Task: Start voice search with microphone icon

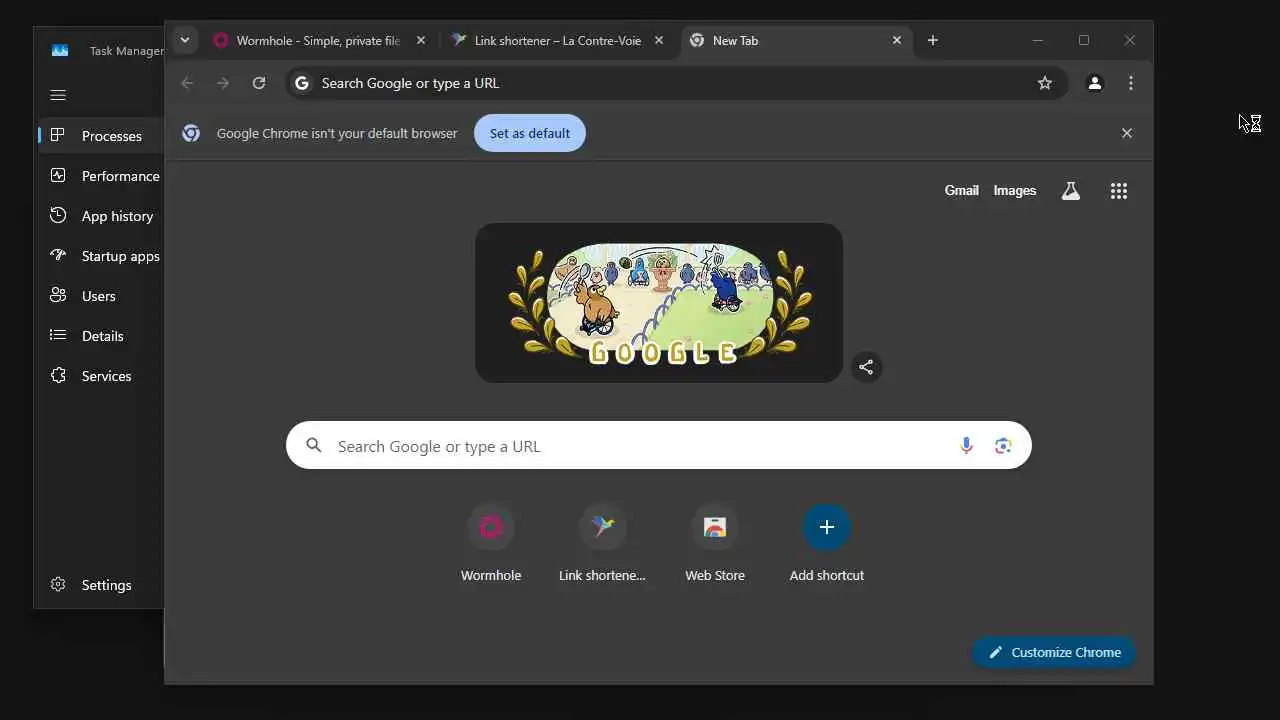Action: point(966,446)
